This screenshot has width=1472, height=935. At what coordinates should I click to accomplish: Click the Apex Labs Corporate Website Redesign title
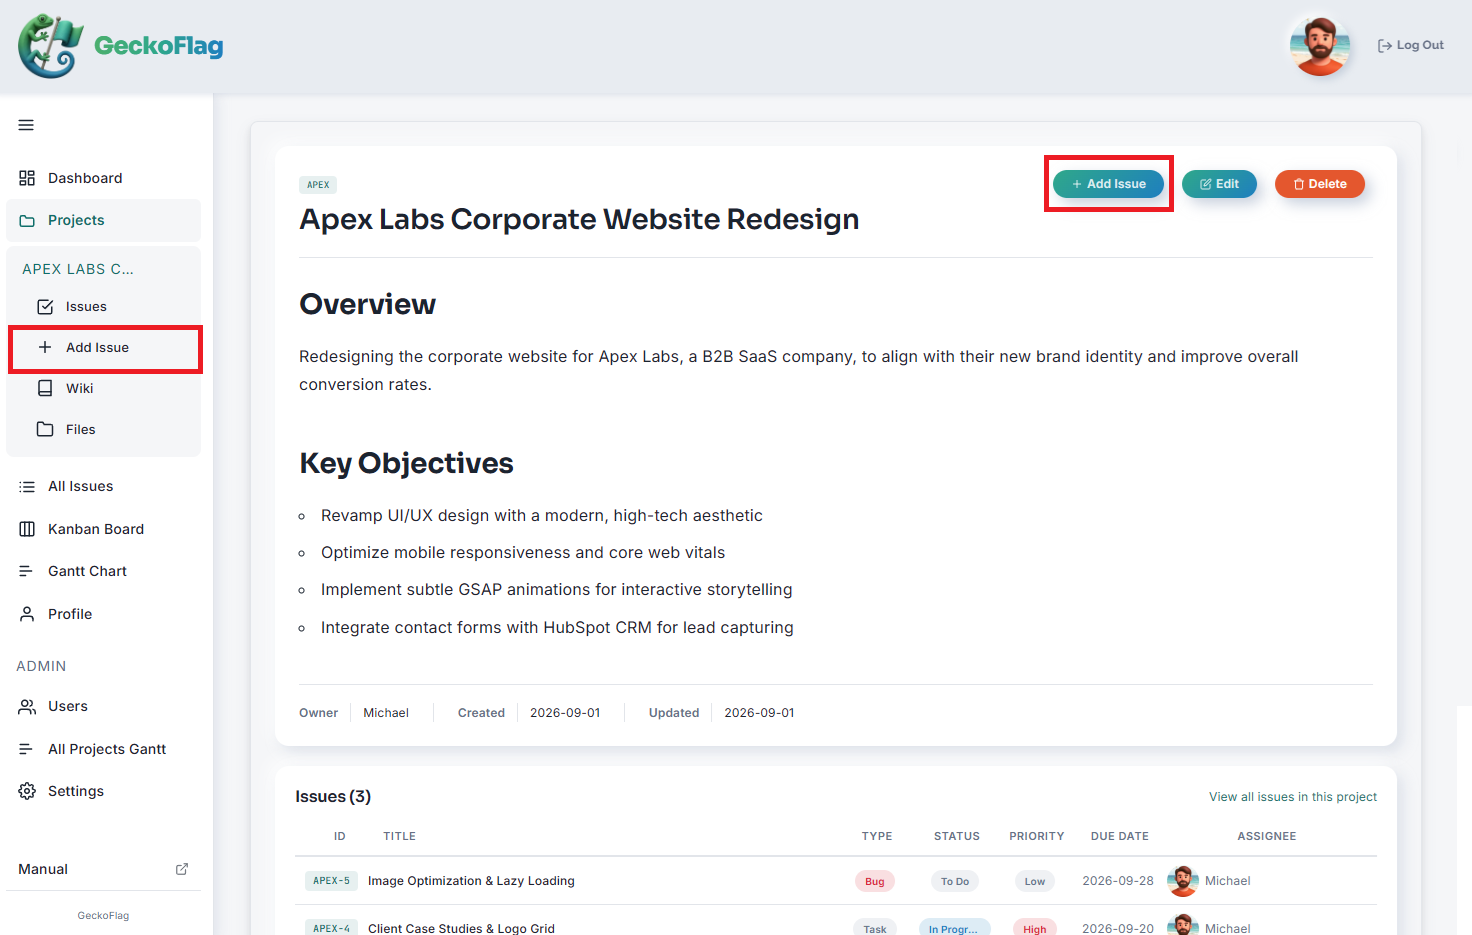579,219
